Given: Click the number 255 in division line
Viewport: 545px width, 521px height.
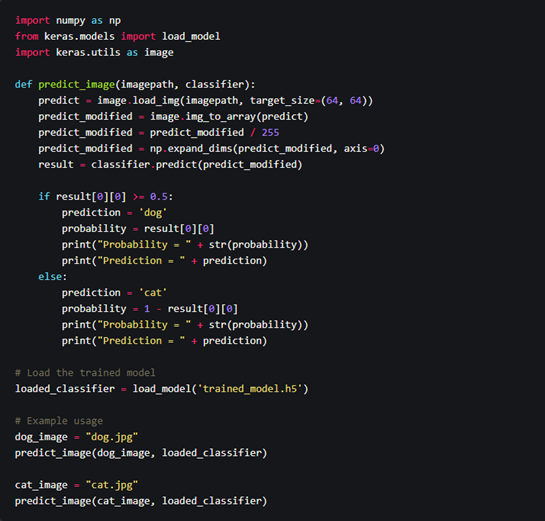Looking at the screenshot, I should coord(270,132).
